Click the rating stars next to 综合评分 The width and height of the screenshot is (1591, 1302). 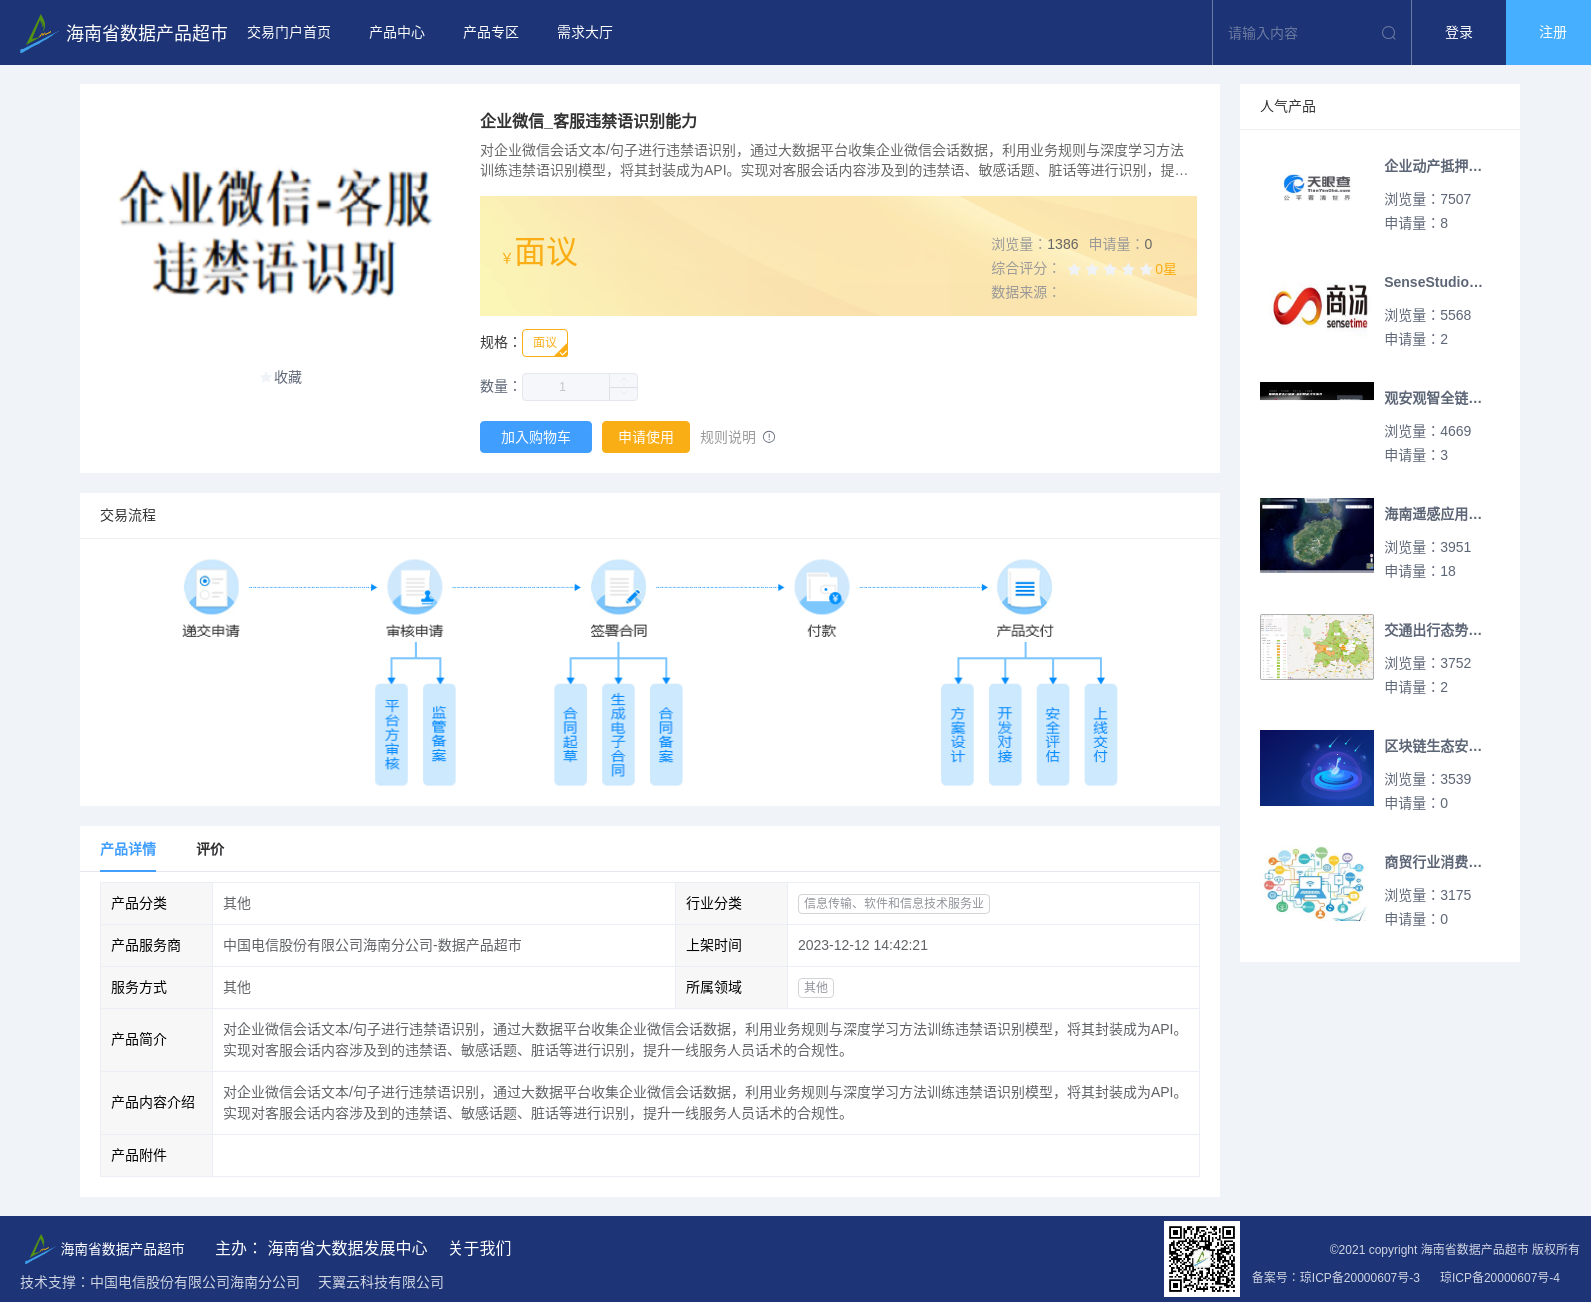coord(1110,269)
